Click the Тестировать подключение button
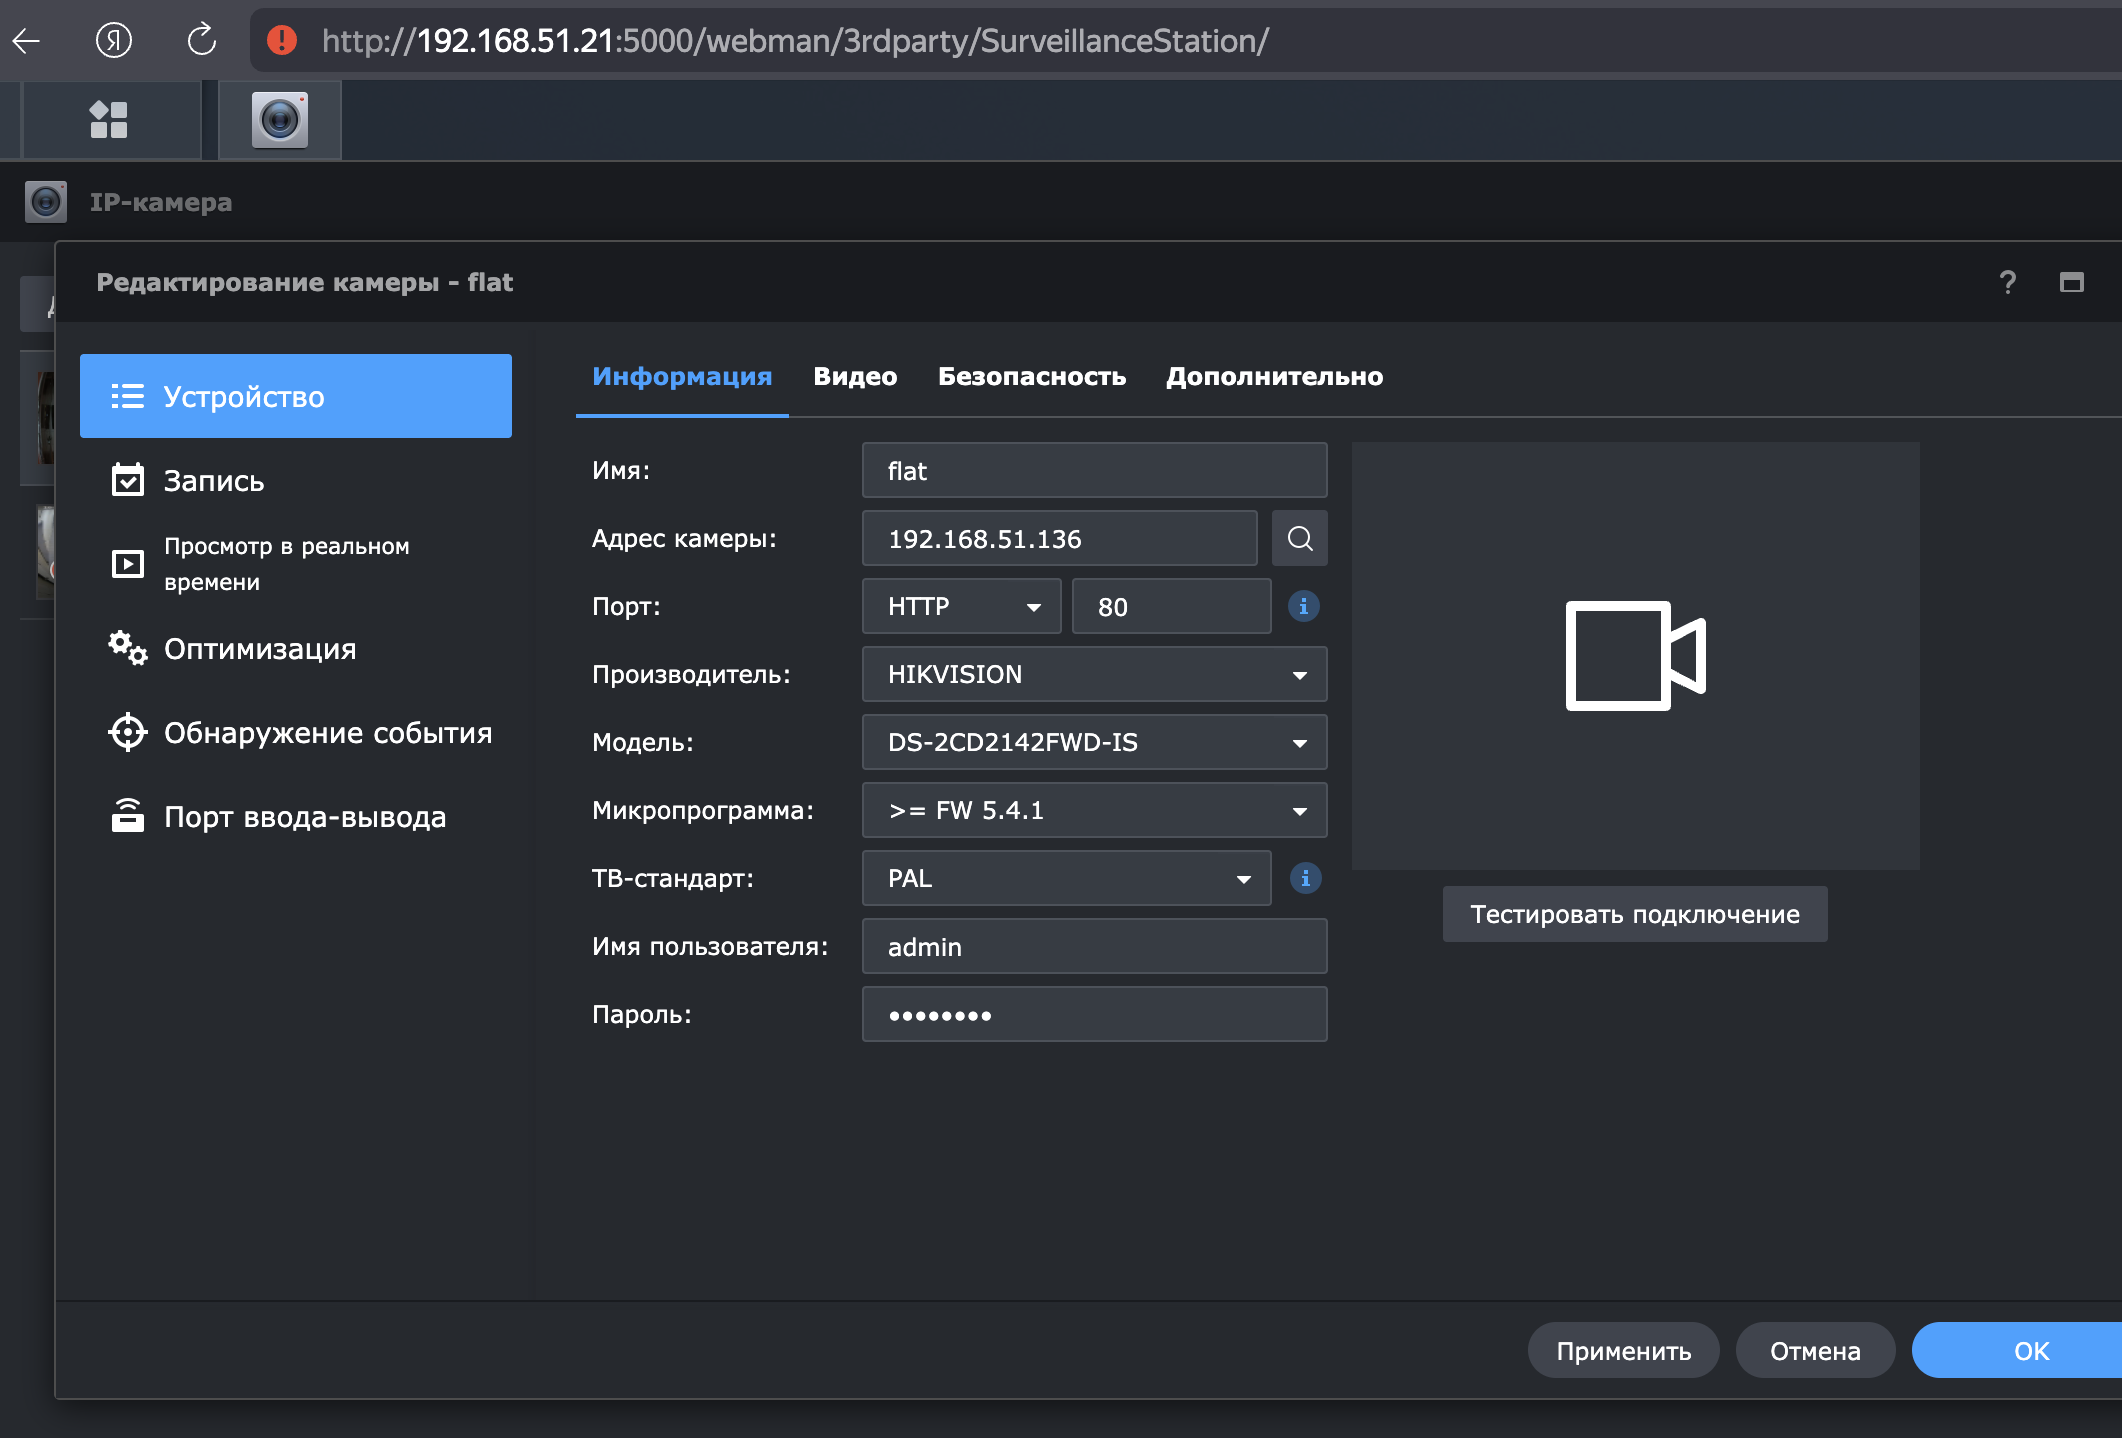The width and height of the screenshot is (2122, 1438). point(1634,914)
